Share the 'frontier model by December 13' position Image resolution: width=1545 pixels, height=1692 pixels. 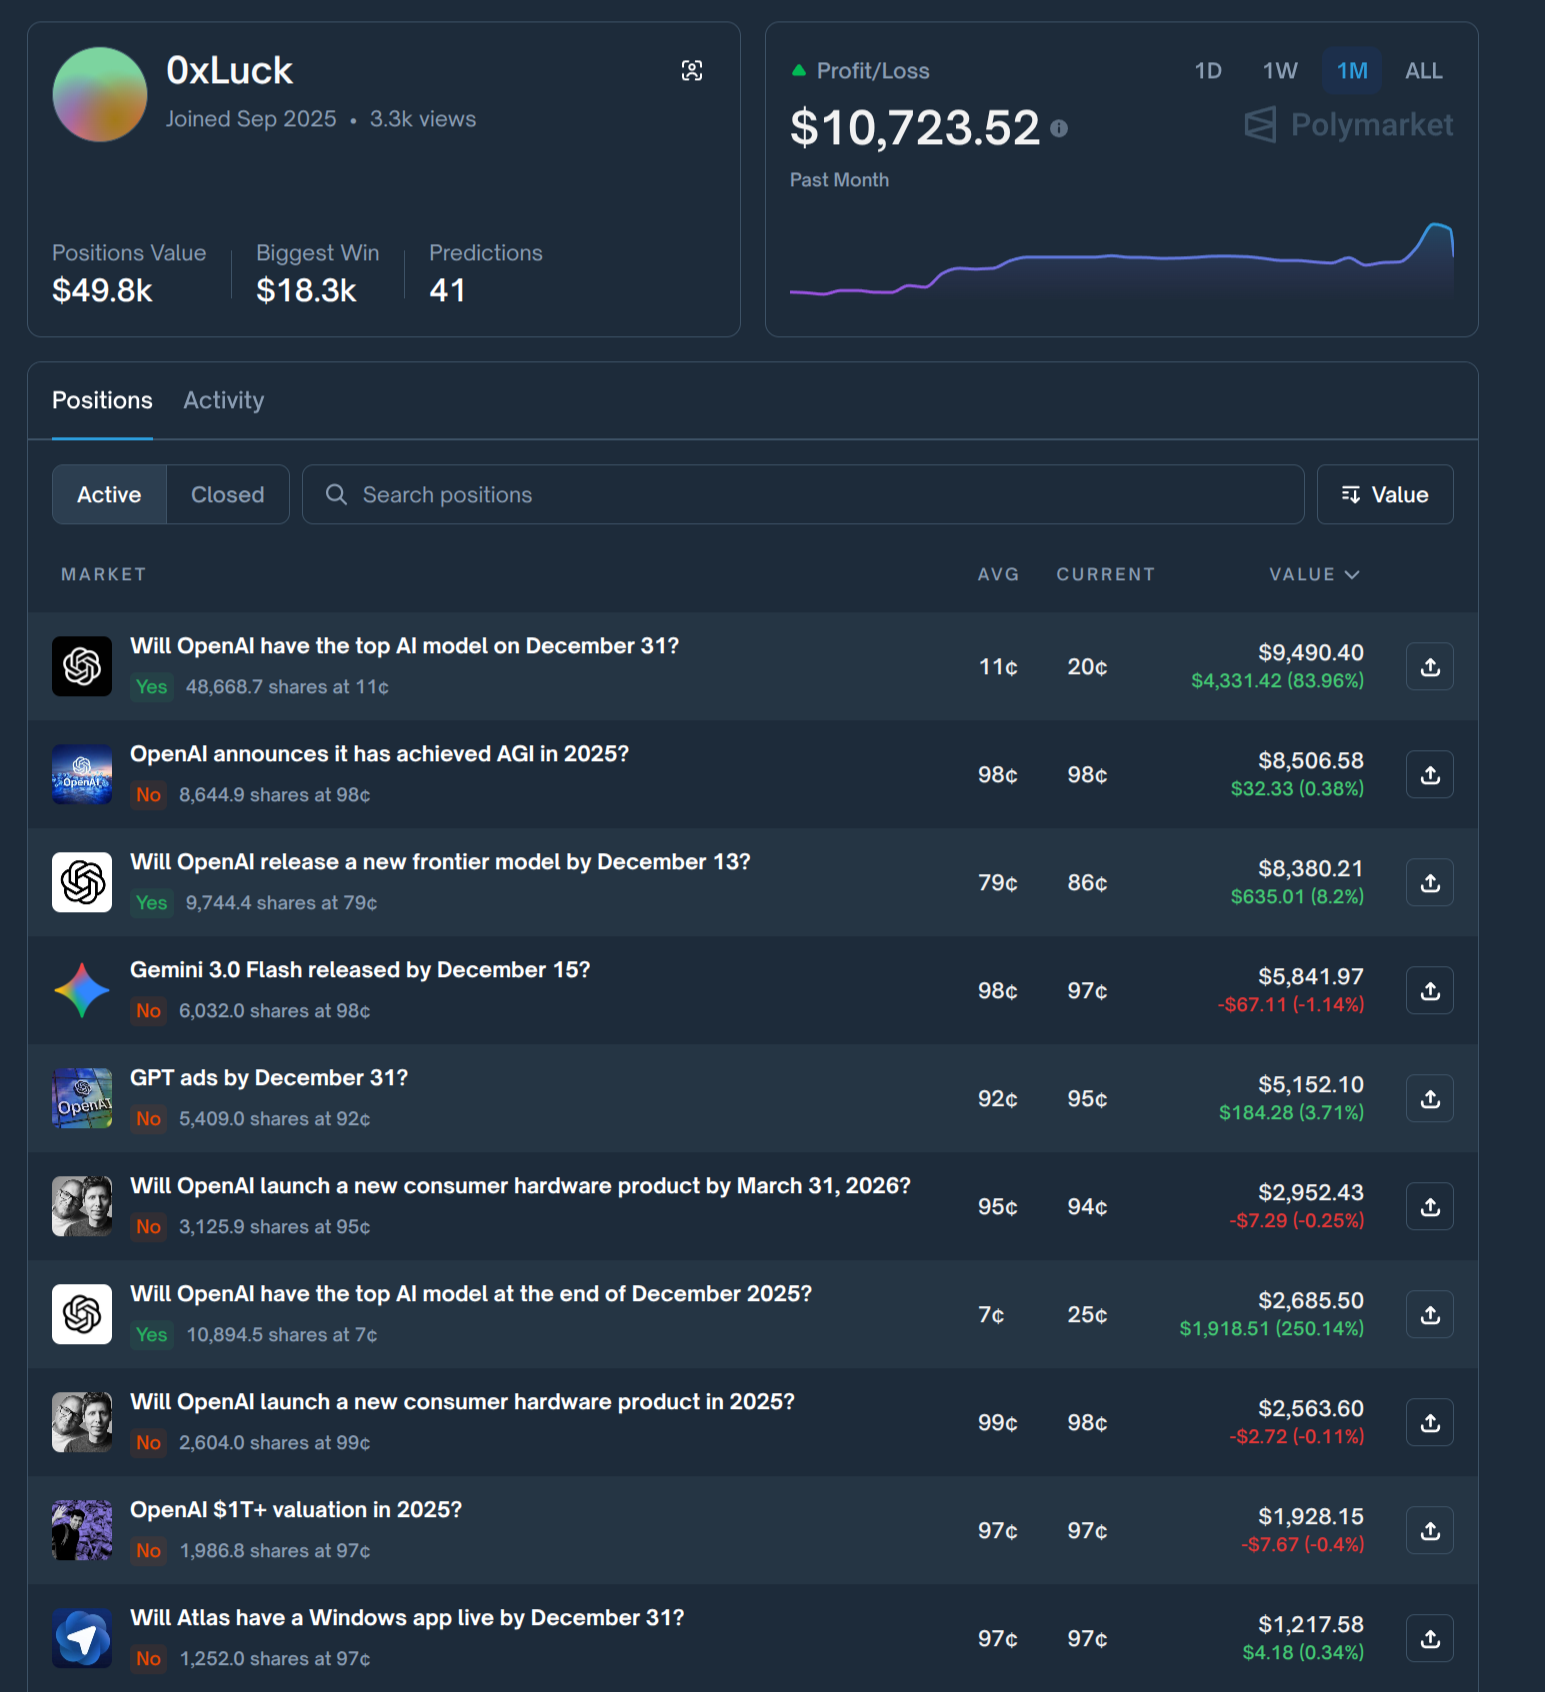1430,883
